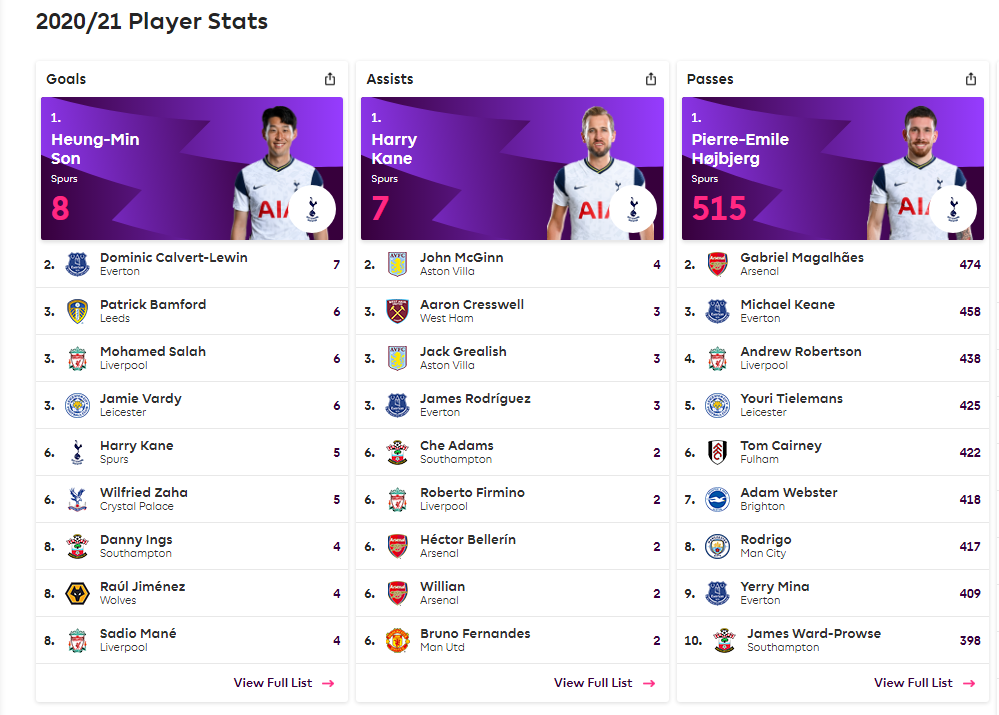Click the Brighton crest beside Adam Webster

(x=717, y=500)
